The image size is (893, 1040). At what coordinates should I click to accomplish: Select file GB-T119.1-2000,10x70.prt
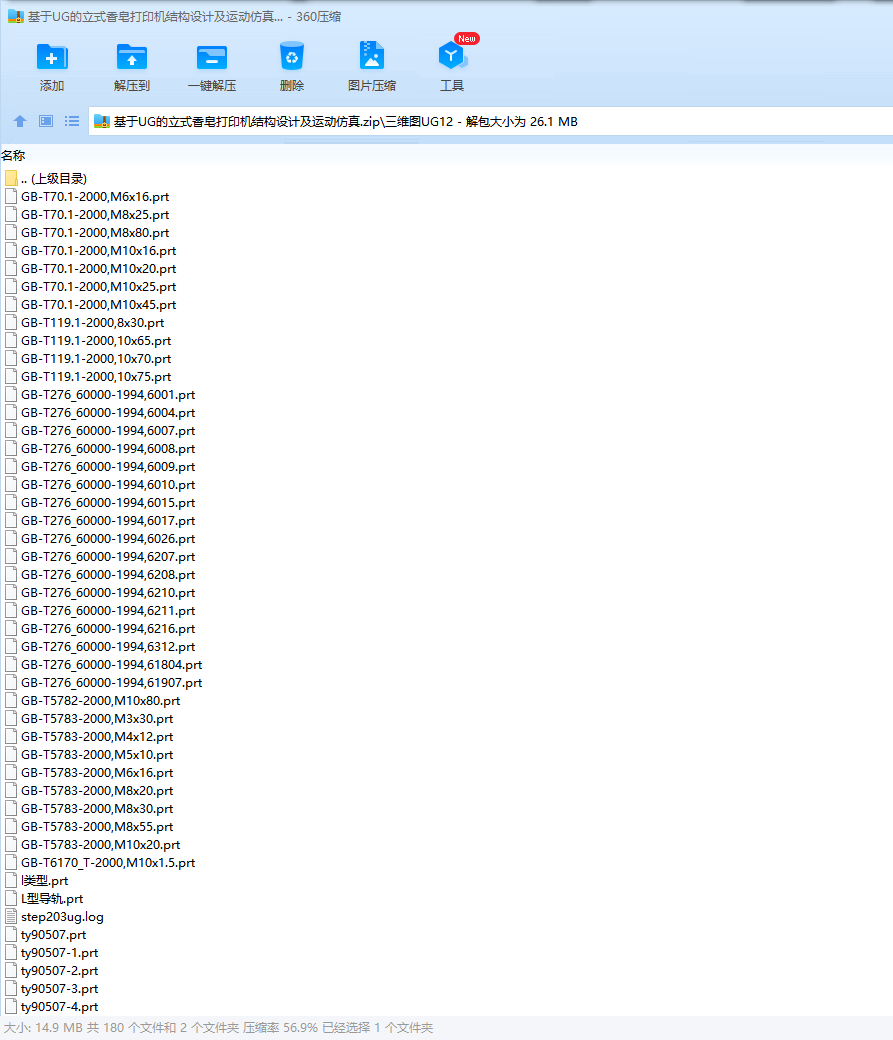pyautogui.click(x=96, y=359)
